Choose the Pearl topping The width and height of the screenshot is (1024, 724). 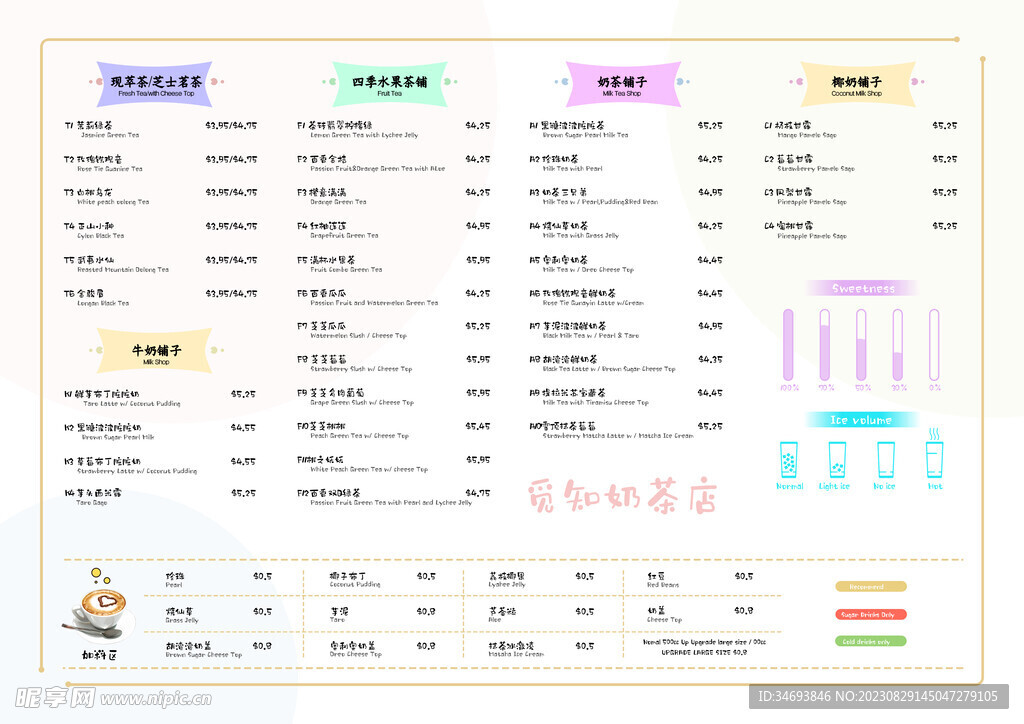(x=218, y=580)
